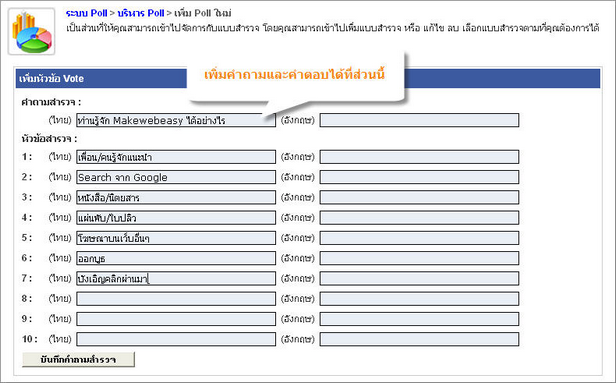Click English field for option 2

coord(419,177)
